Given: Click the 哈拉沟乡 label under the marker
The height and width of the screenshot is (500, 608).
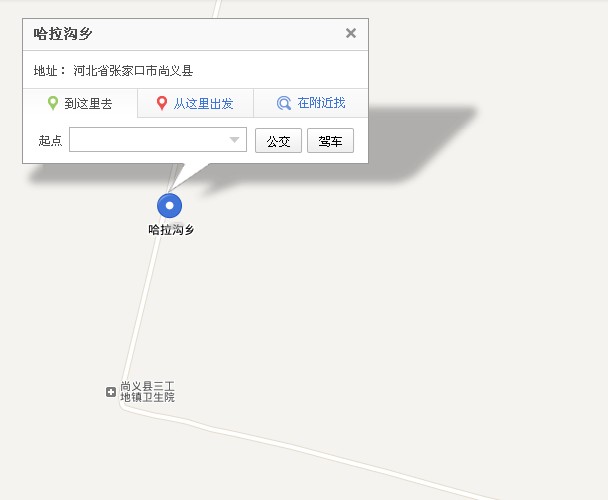Looking at the screenshot, I should [x=171, y=230].
